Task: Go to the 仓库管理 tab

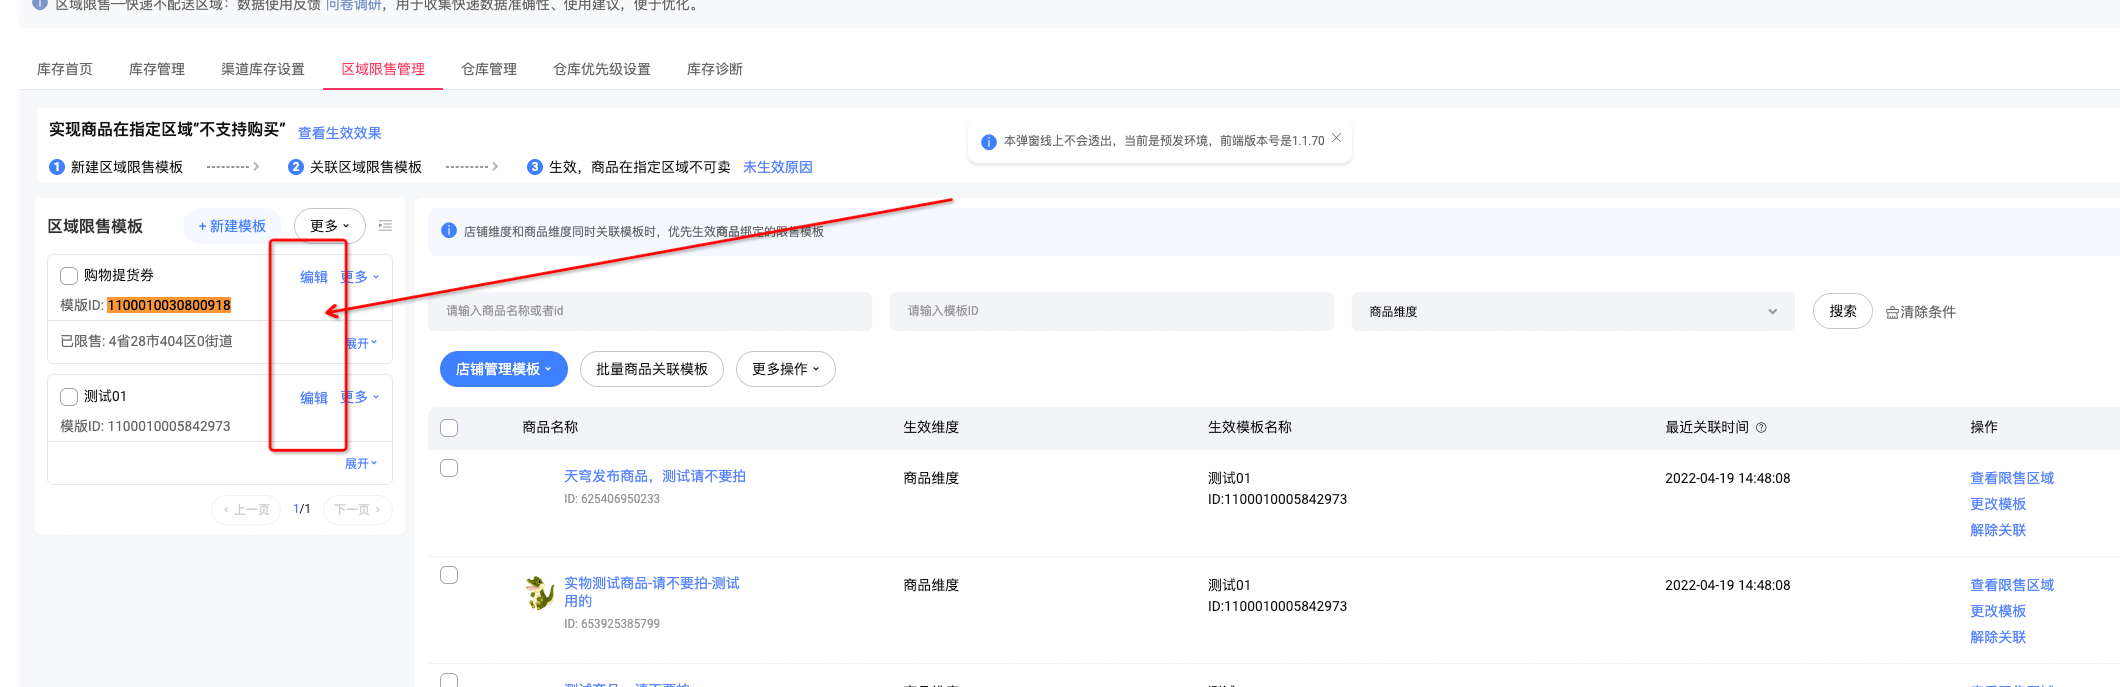Action: [489, 69]
